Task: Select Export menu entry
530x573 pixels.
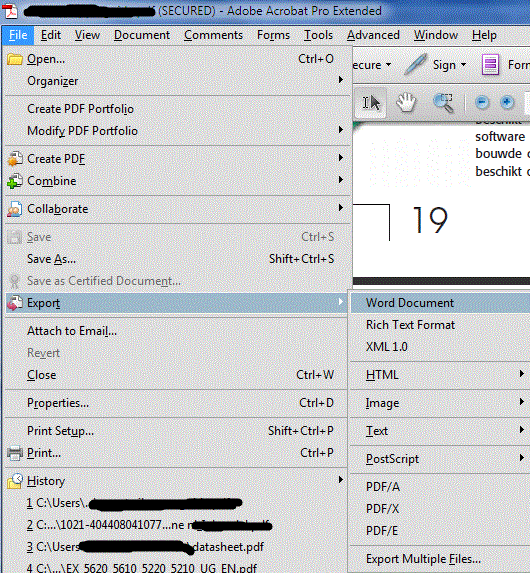Action: (176, 303)
